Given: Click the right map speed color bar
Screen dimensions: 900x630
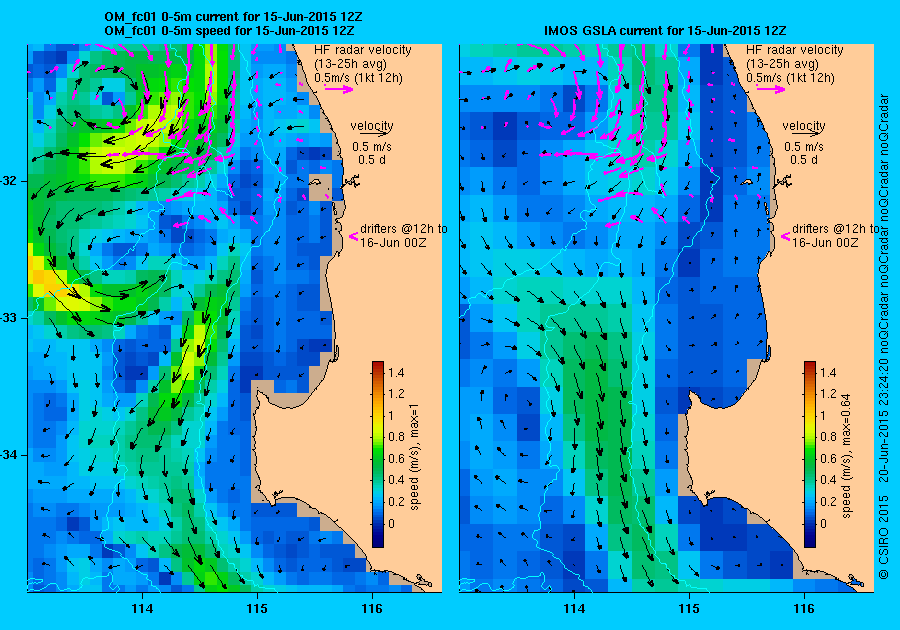Looking at the screenshot, I should (810, 454).
